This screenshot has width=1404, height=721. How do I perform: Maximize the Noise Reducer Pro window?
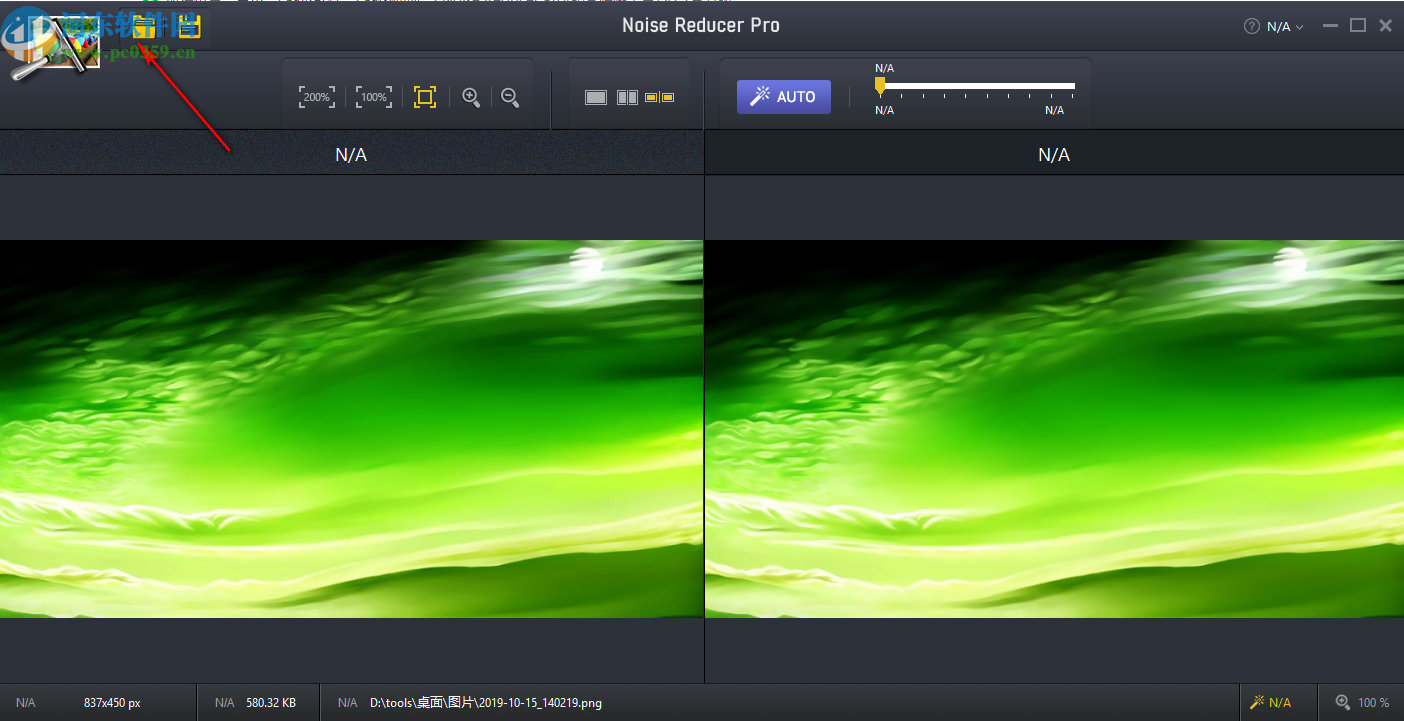coord(1358,26)
